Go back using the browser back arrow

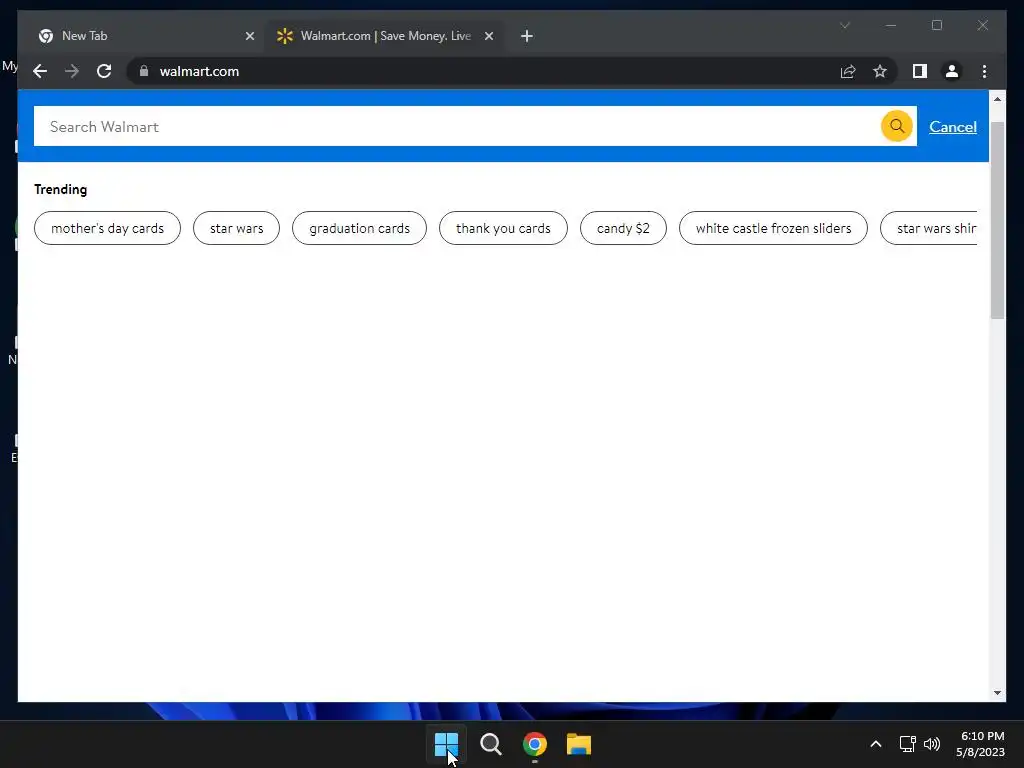coord(40,71)
